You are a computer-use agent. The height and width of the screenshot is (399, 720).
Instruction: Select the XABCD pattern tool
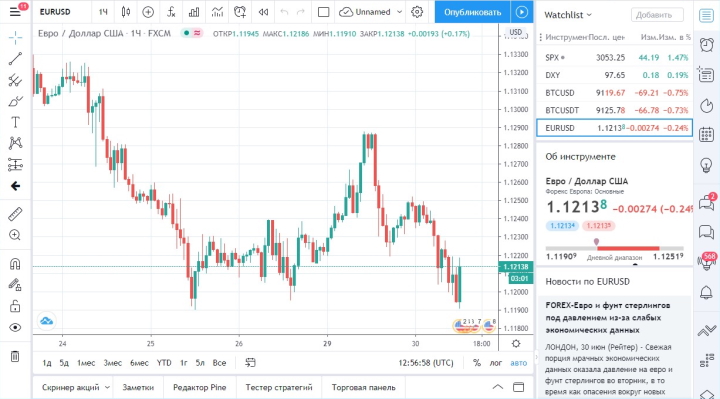pyautogui.click(x=15, y=143)
